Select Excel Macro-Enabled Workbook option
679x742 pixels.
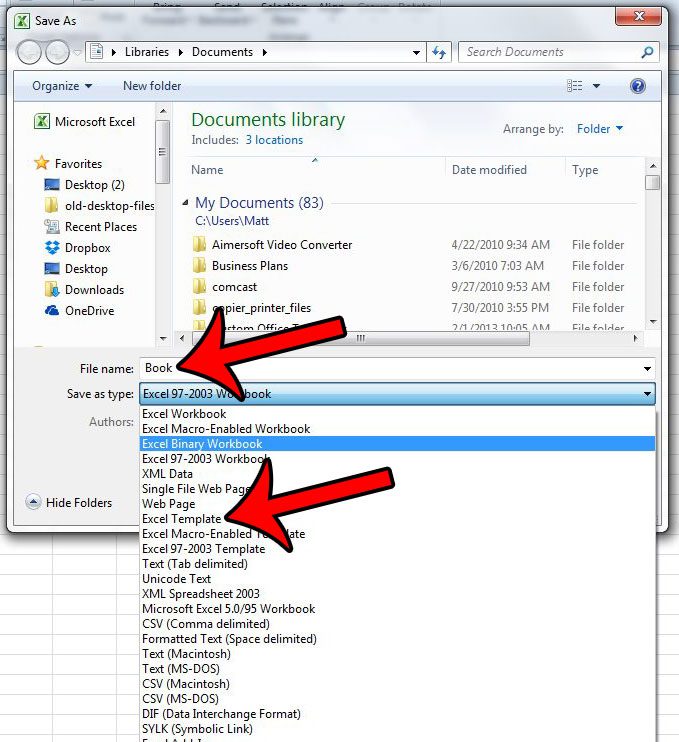[x=226, y=429]
